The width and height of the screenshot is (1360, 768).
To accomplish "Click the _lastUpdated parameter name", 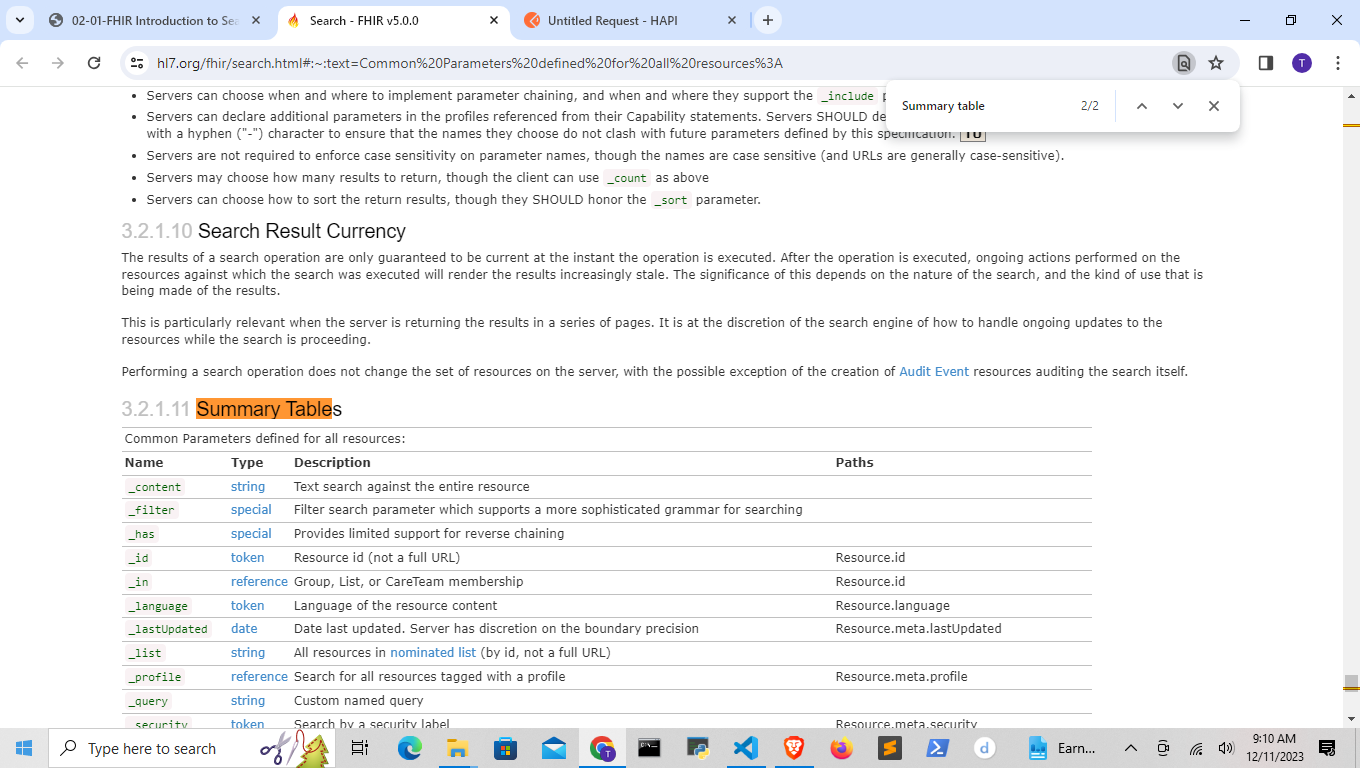I will coord(168,629).
